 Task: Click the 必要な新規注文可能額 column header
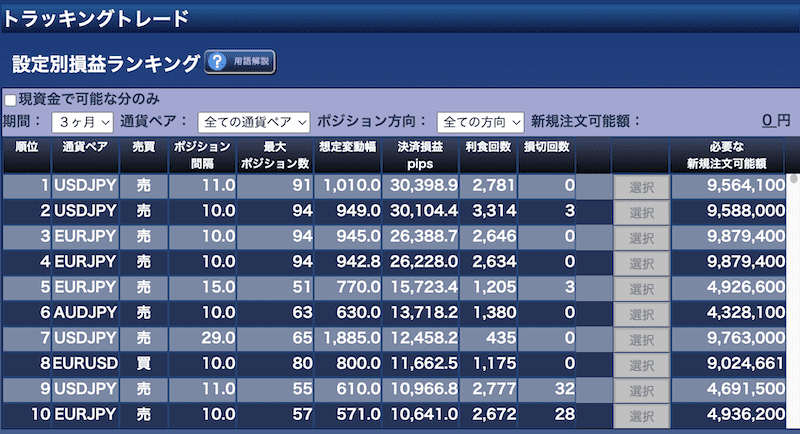727,155
